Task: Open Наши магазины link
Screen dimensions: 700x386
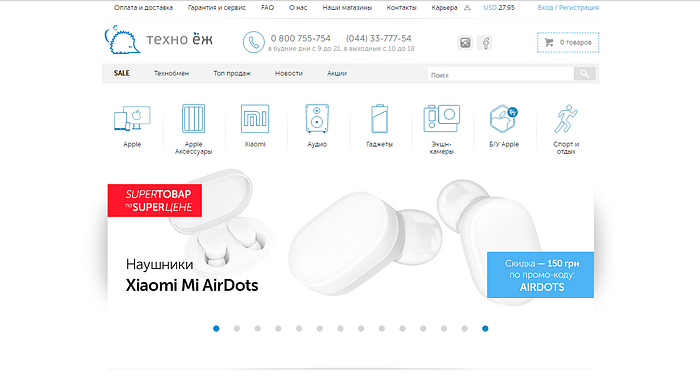Action: click(347, 8)
